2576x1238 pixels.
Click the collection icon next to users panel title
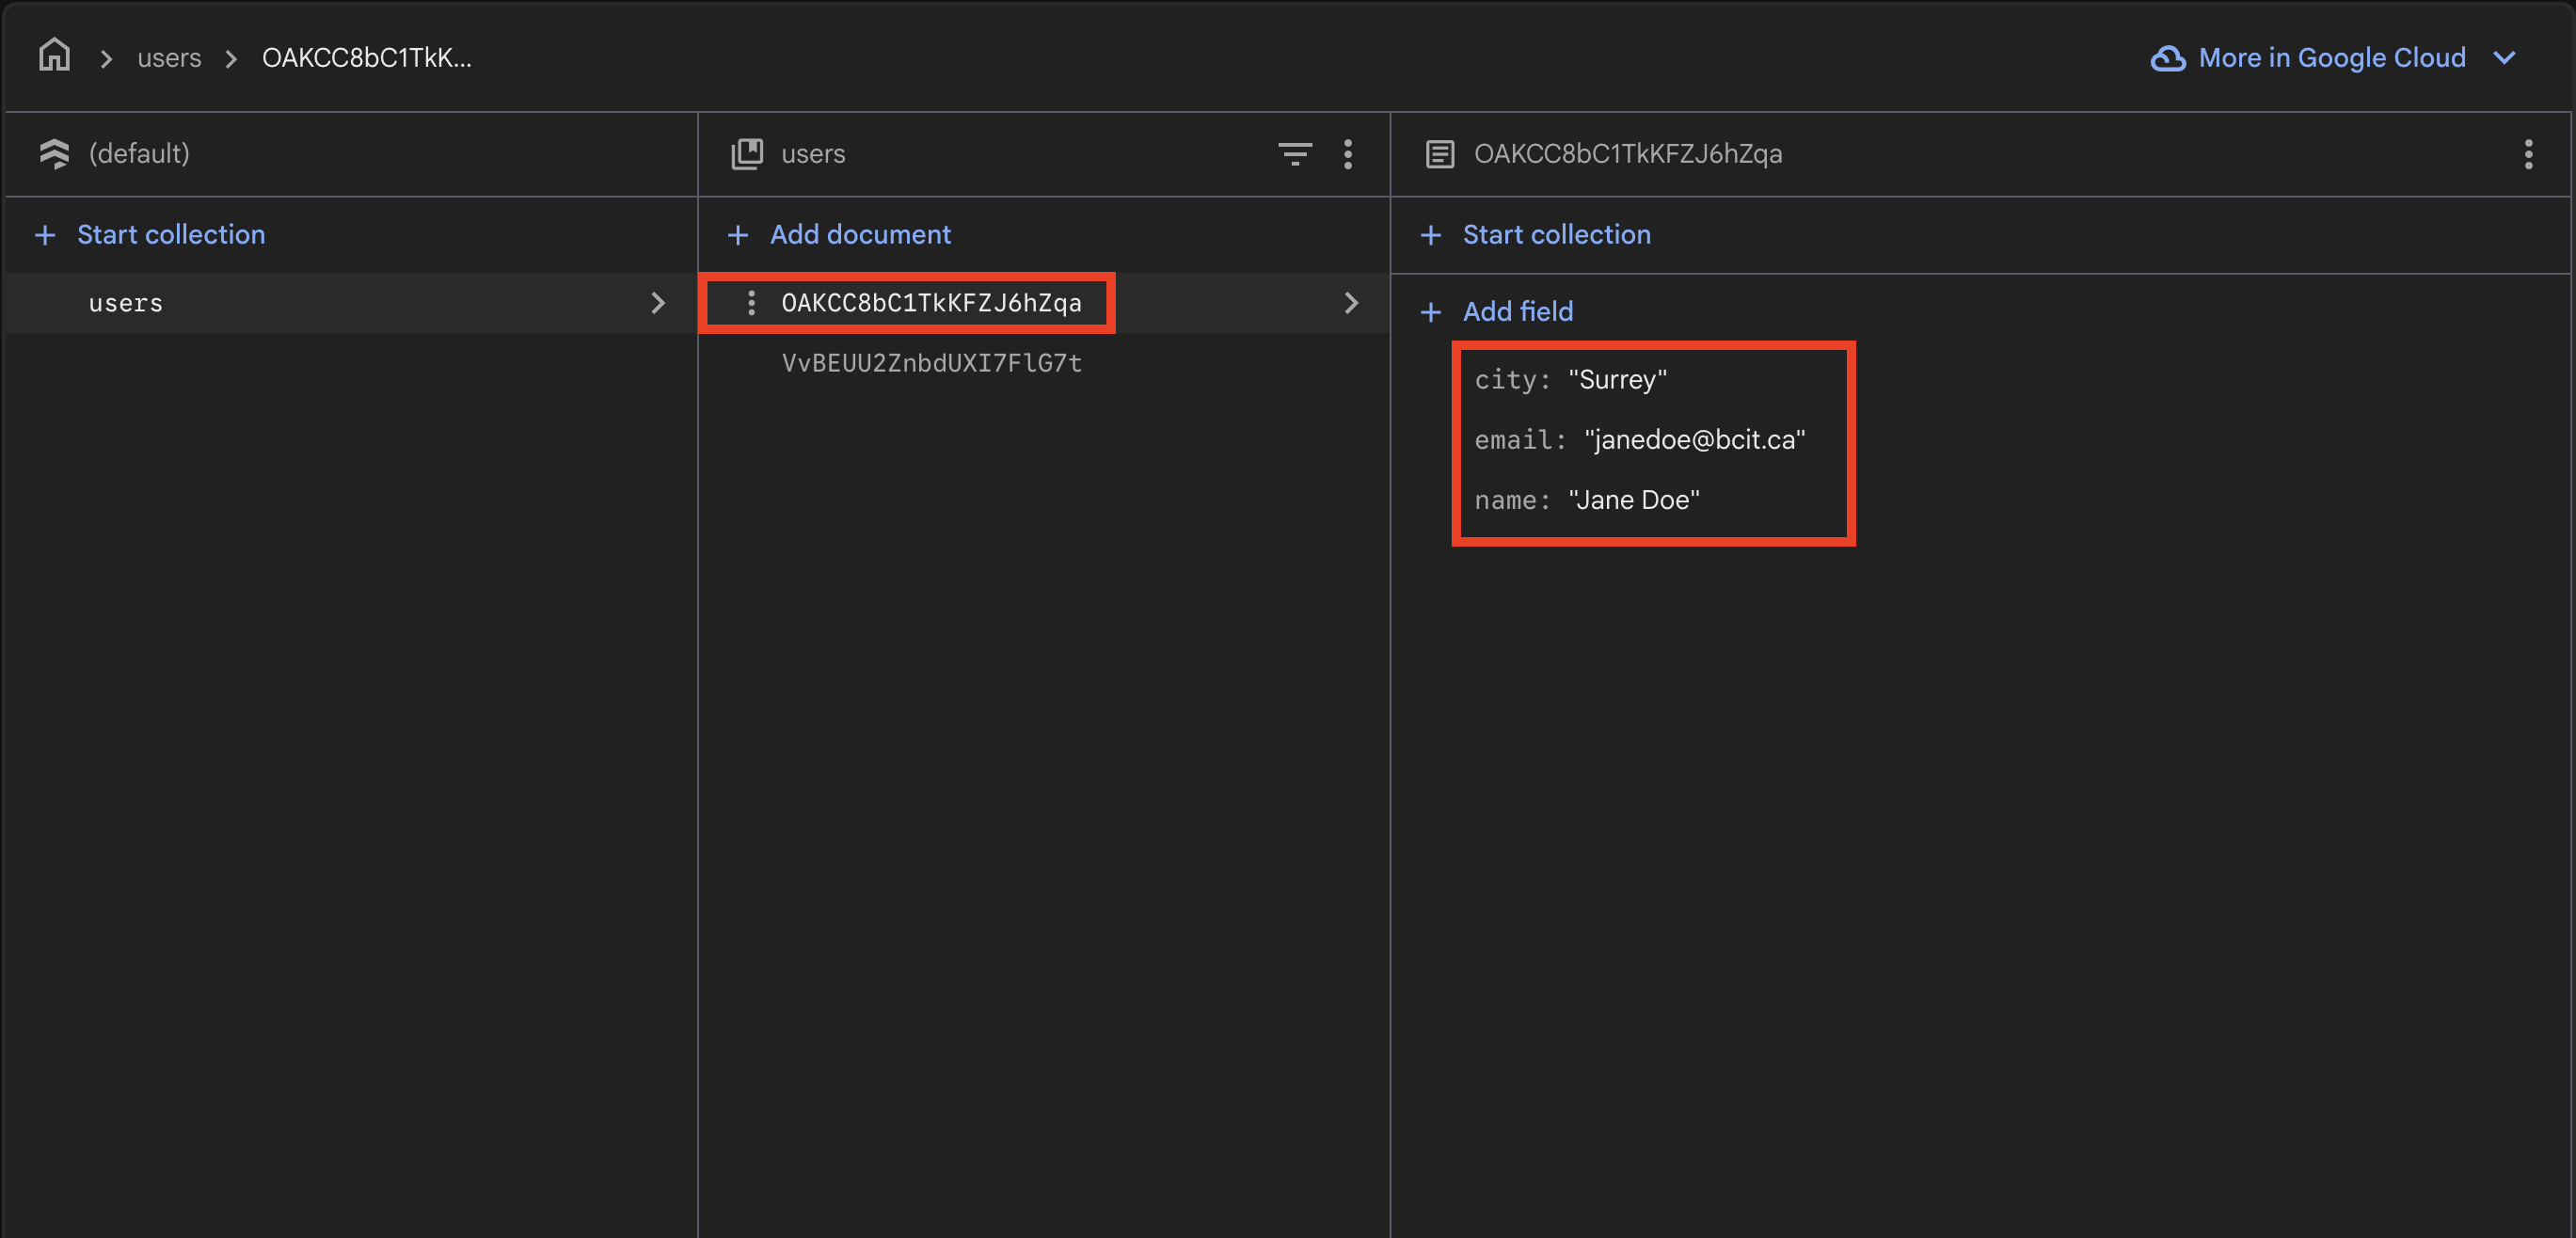tap(747, 153)
